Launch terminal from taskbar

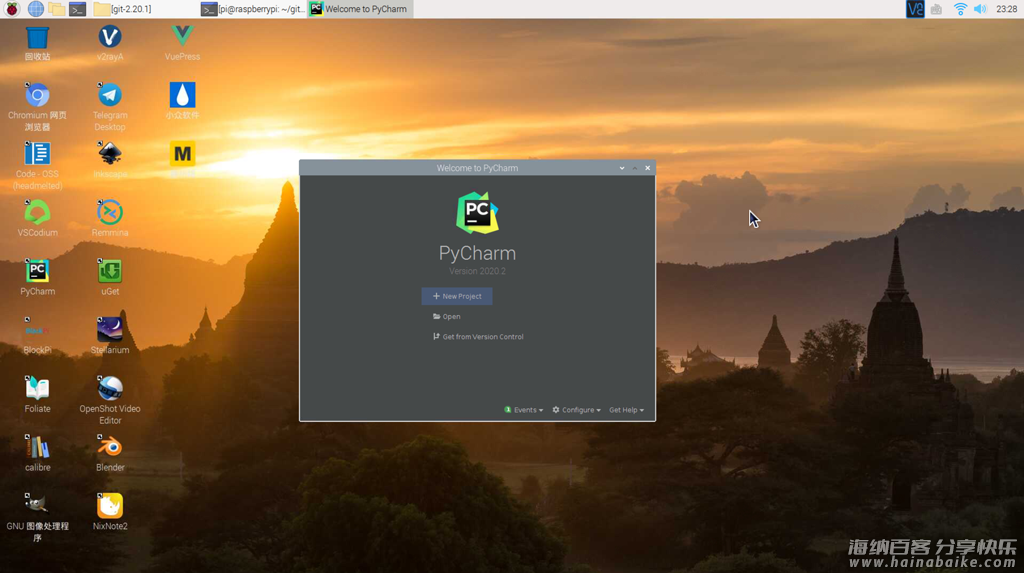[78, 9]
